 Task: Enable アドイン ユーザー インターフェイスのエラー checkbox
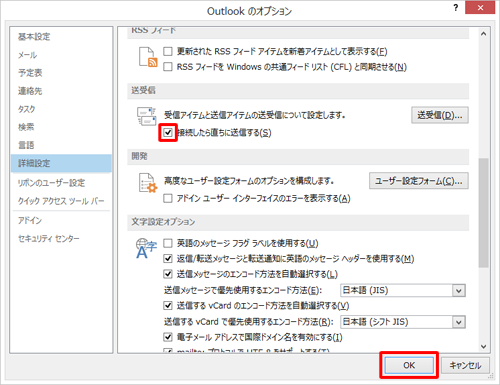click(168, 199)
